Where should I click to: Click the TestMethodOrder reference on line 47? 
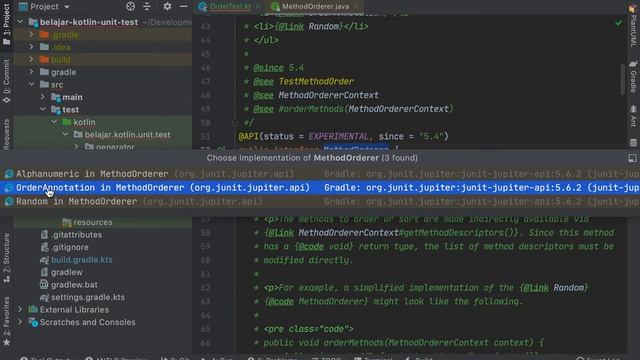(316, 82)
